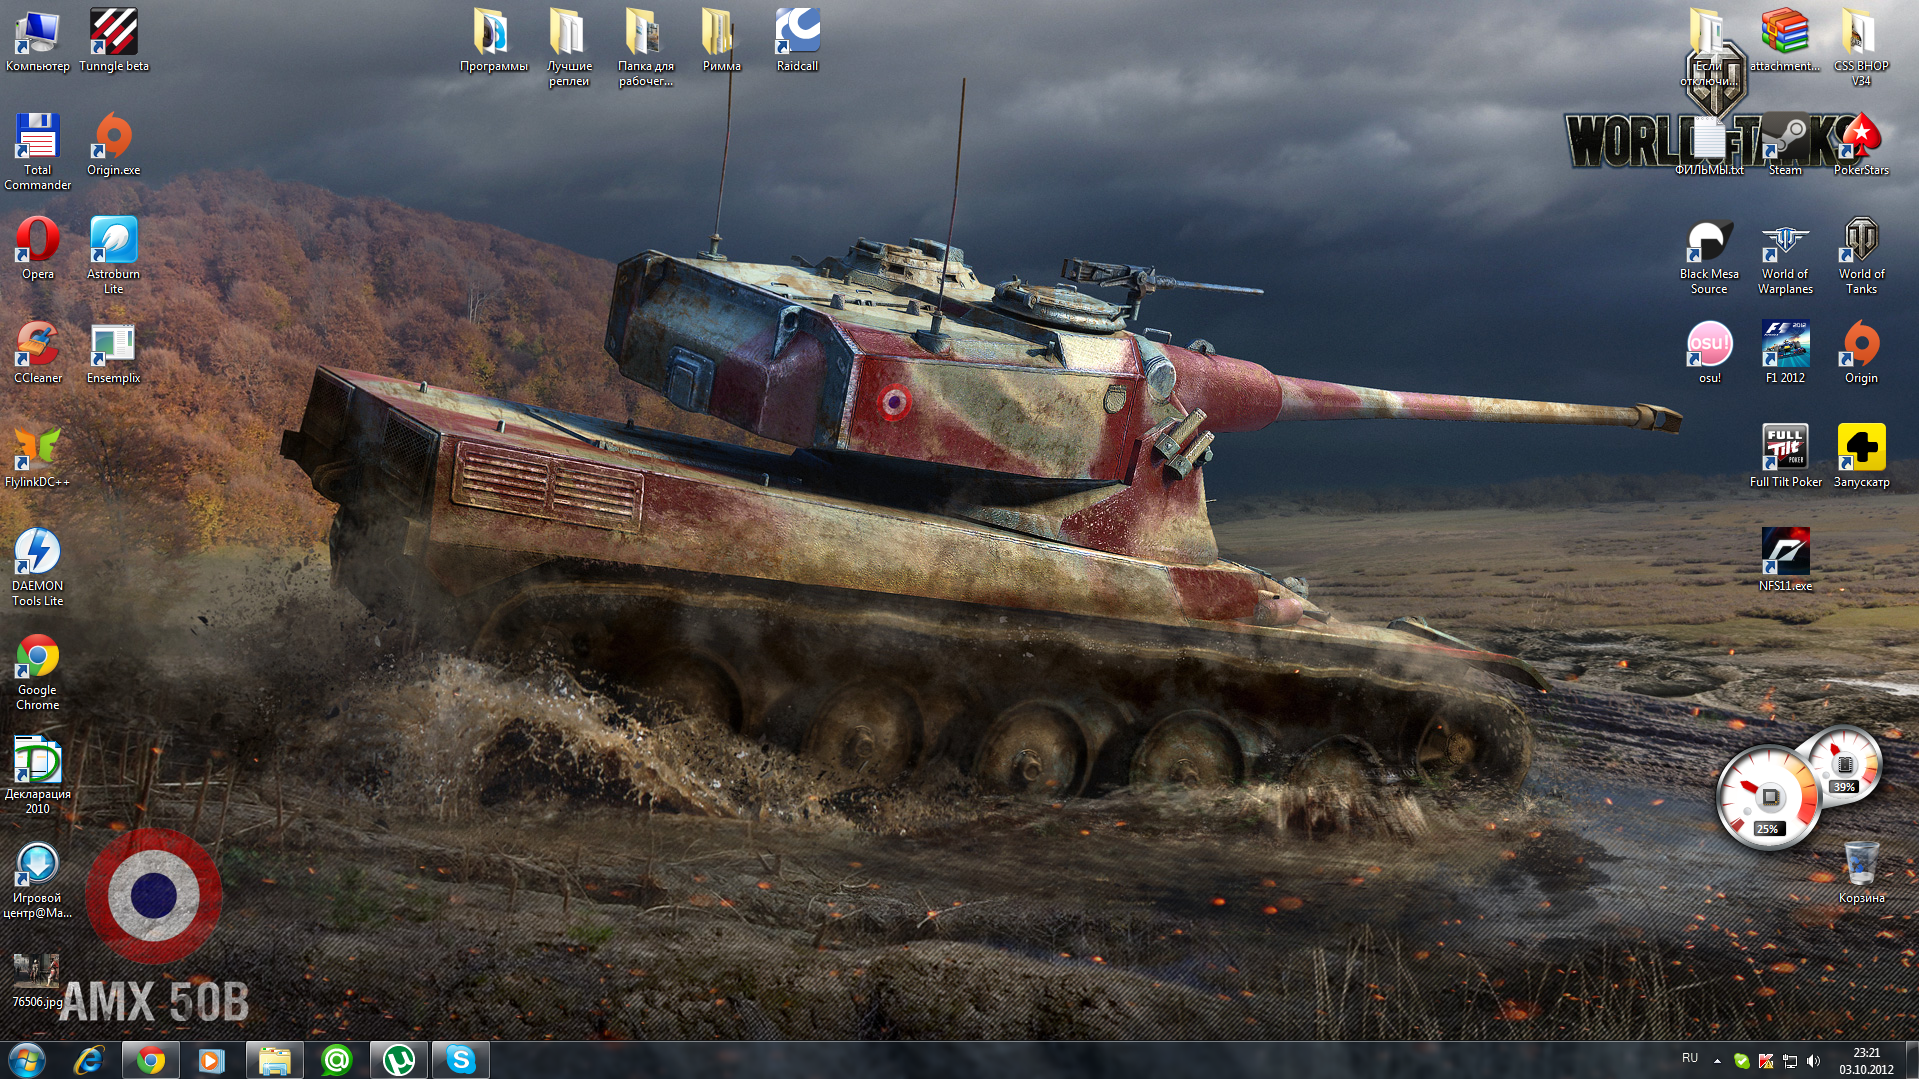Click the Opera browser desktop shortcut

click(38, 248)
